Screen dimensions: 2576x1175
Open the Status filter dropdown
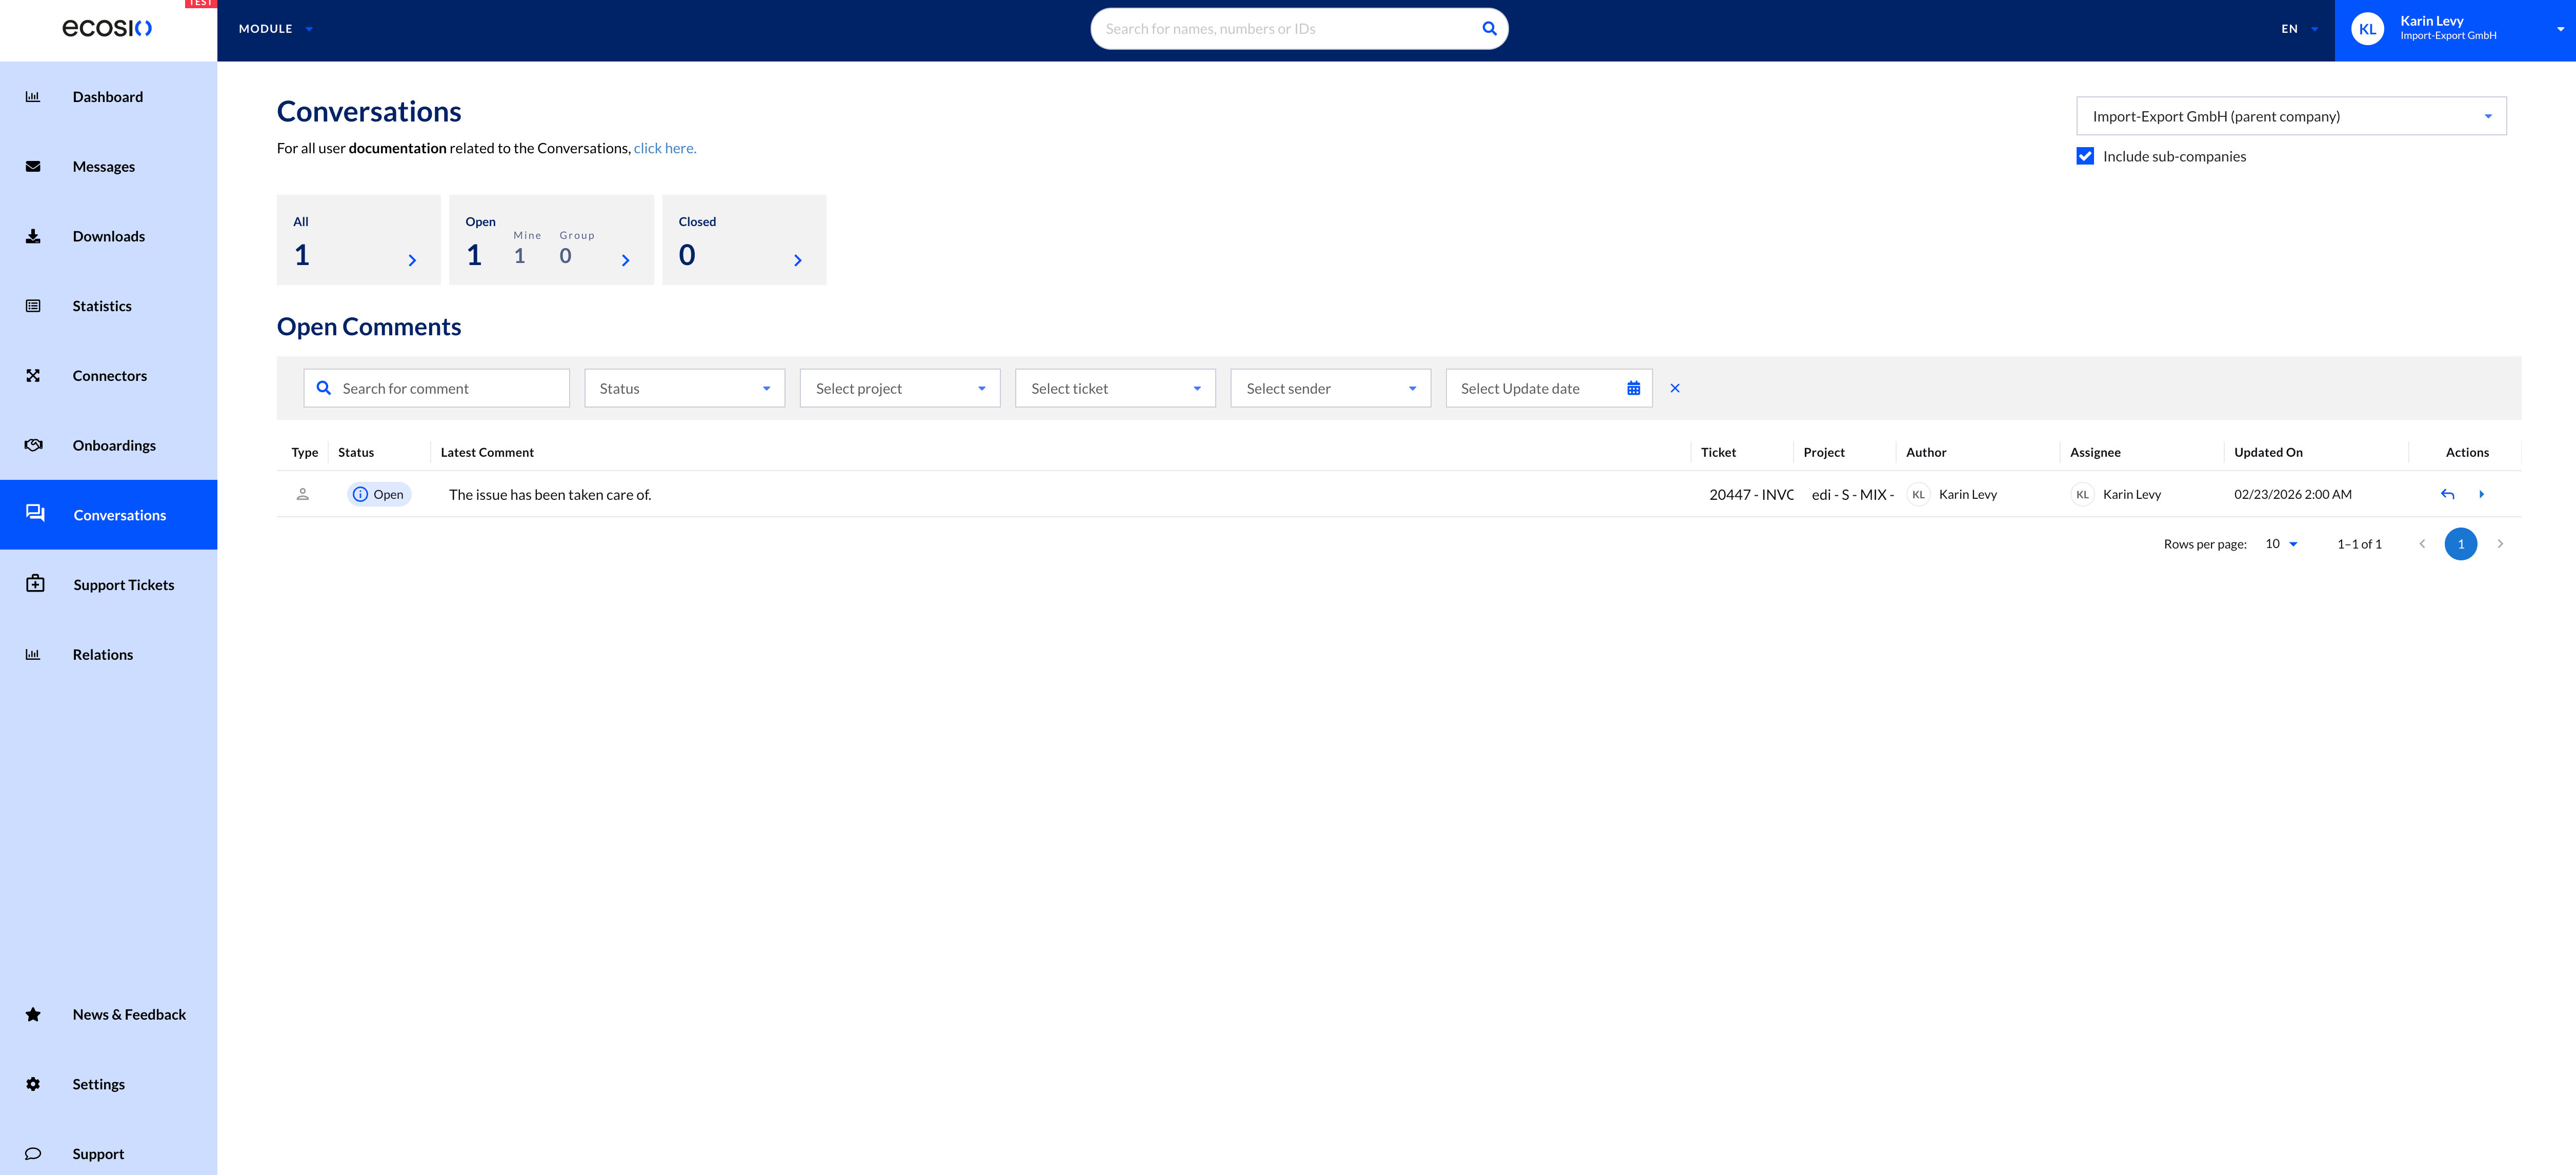tap(684, 388)
